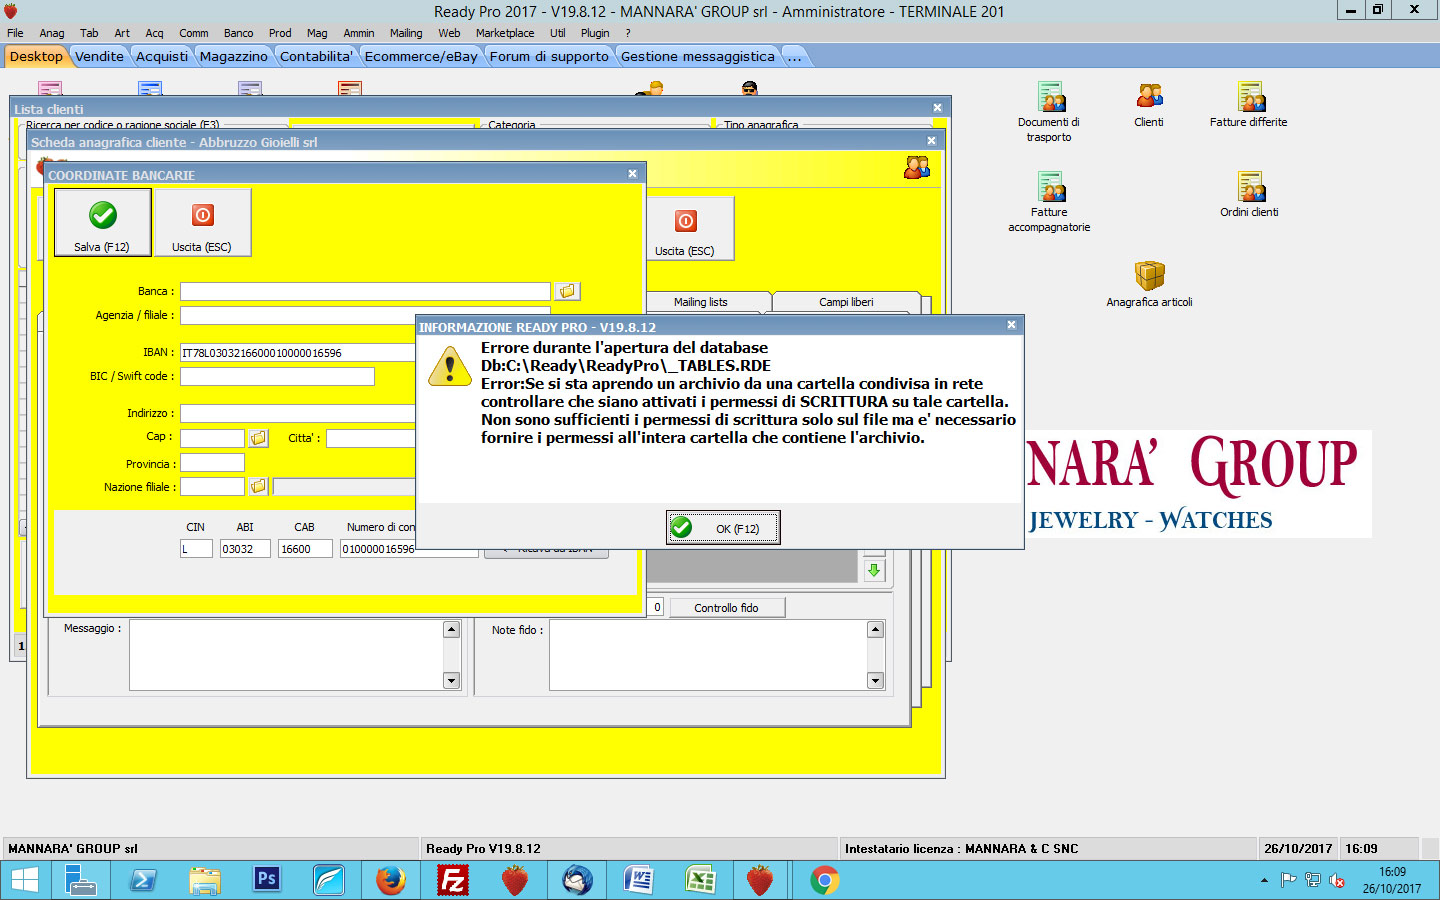The height and width of the screenshot is (900, 1440).
Task: Open the Clienti desktop icon
Action: click(x=1149, y=106)
